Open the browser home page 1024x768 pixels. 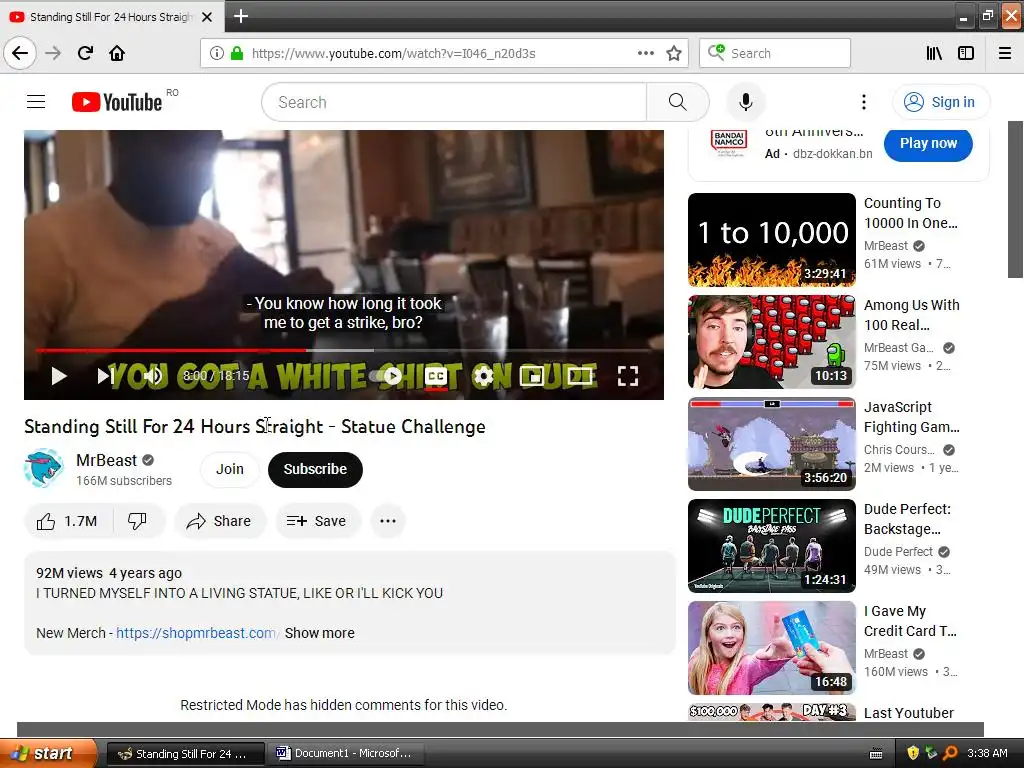[x=117, y=53]
